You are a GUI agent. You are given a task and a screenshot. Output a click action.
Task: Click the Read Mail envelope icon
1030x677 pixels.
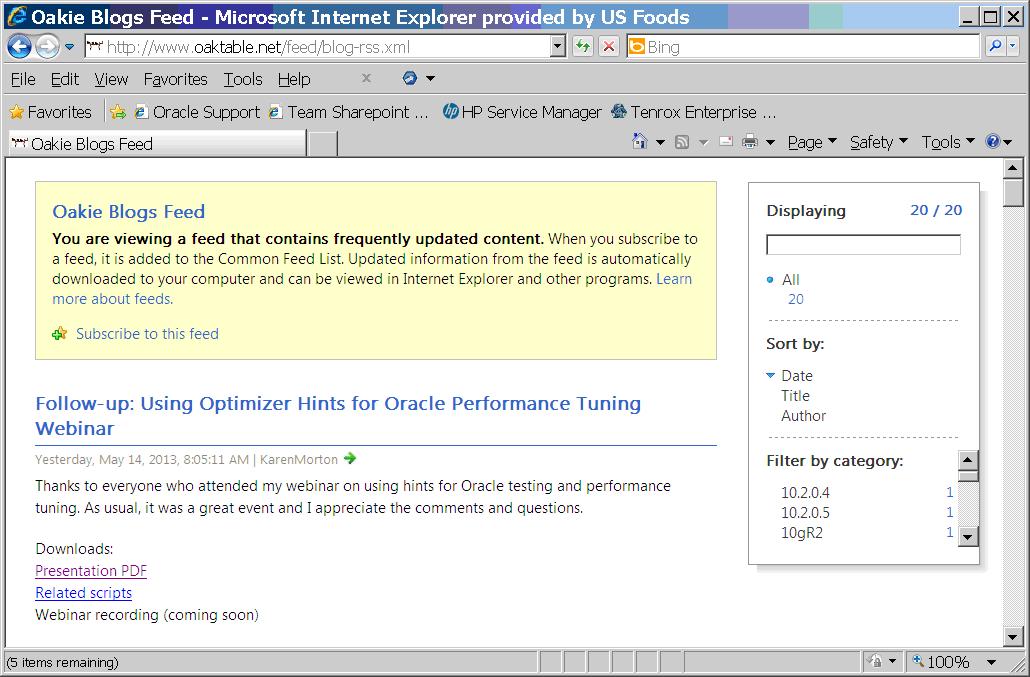click(726, 141)
